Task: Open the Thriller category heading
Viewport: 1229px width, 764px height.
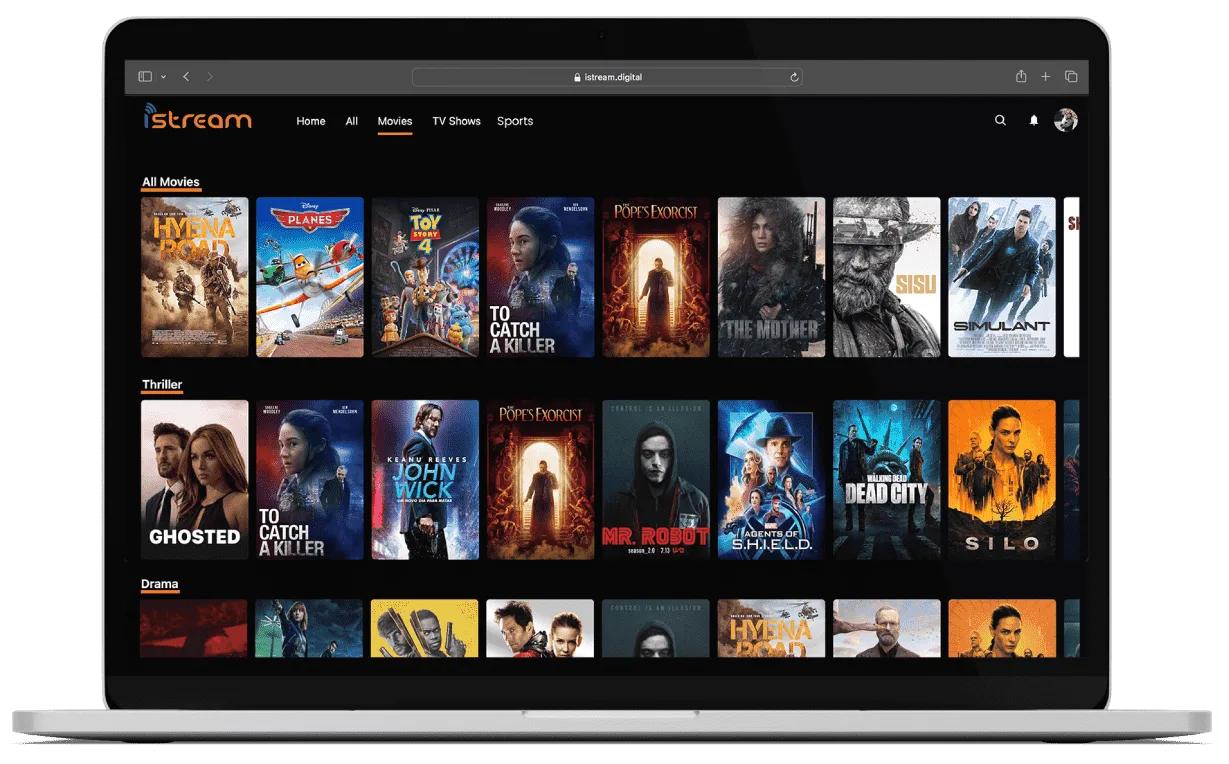Action: (x=162, y=384)
